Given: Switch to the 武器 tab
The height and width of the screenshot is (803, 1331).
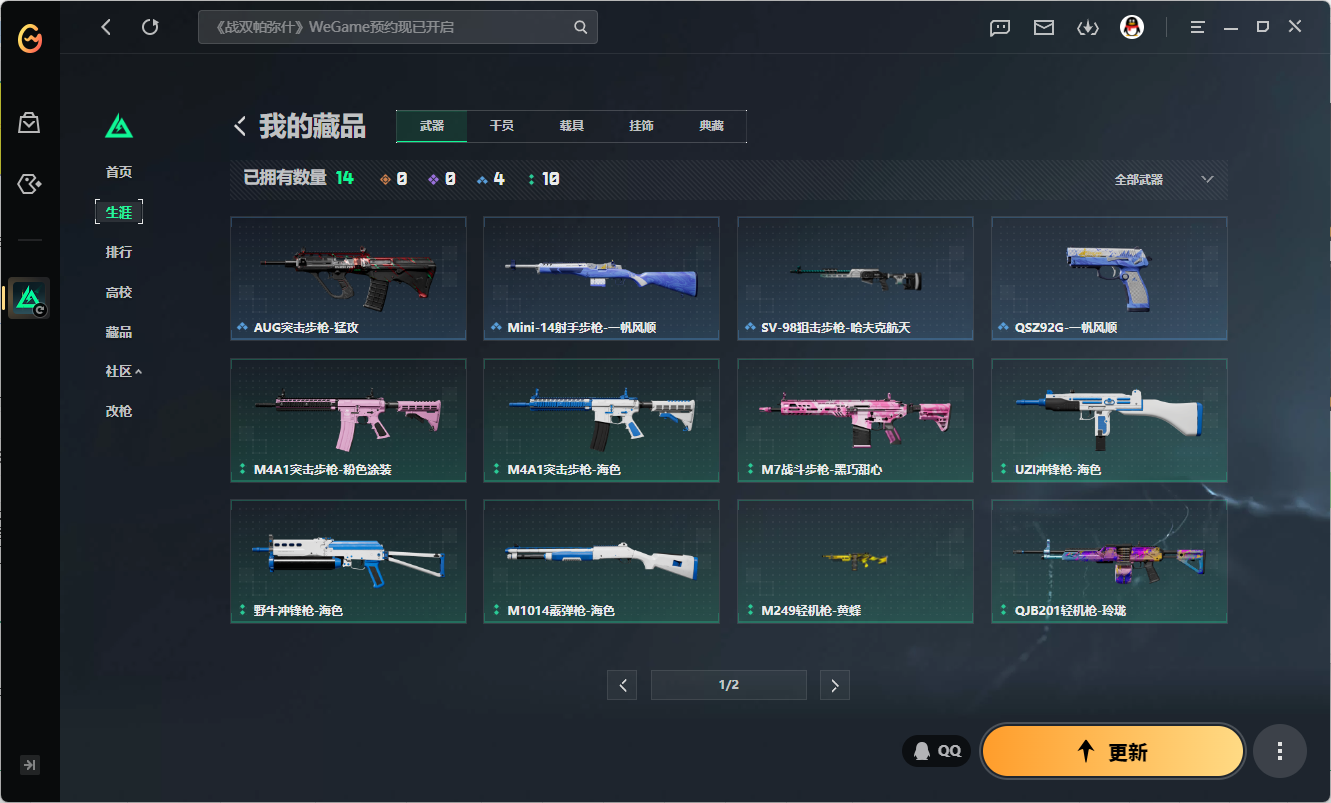Looking at the screenshot, I should click(432, 126).
